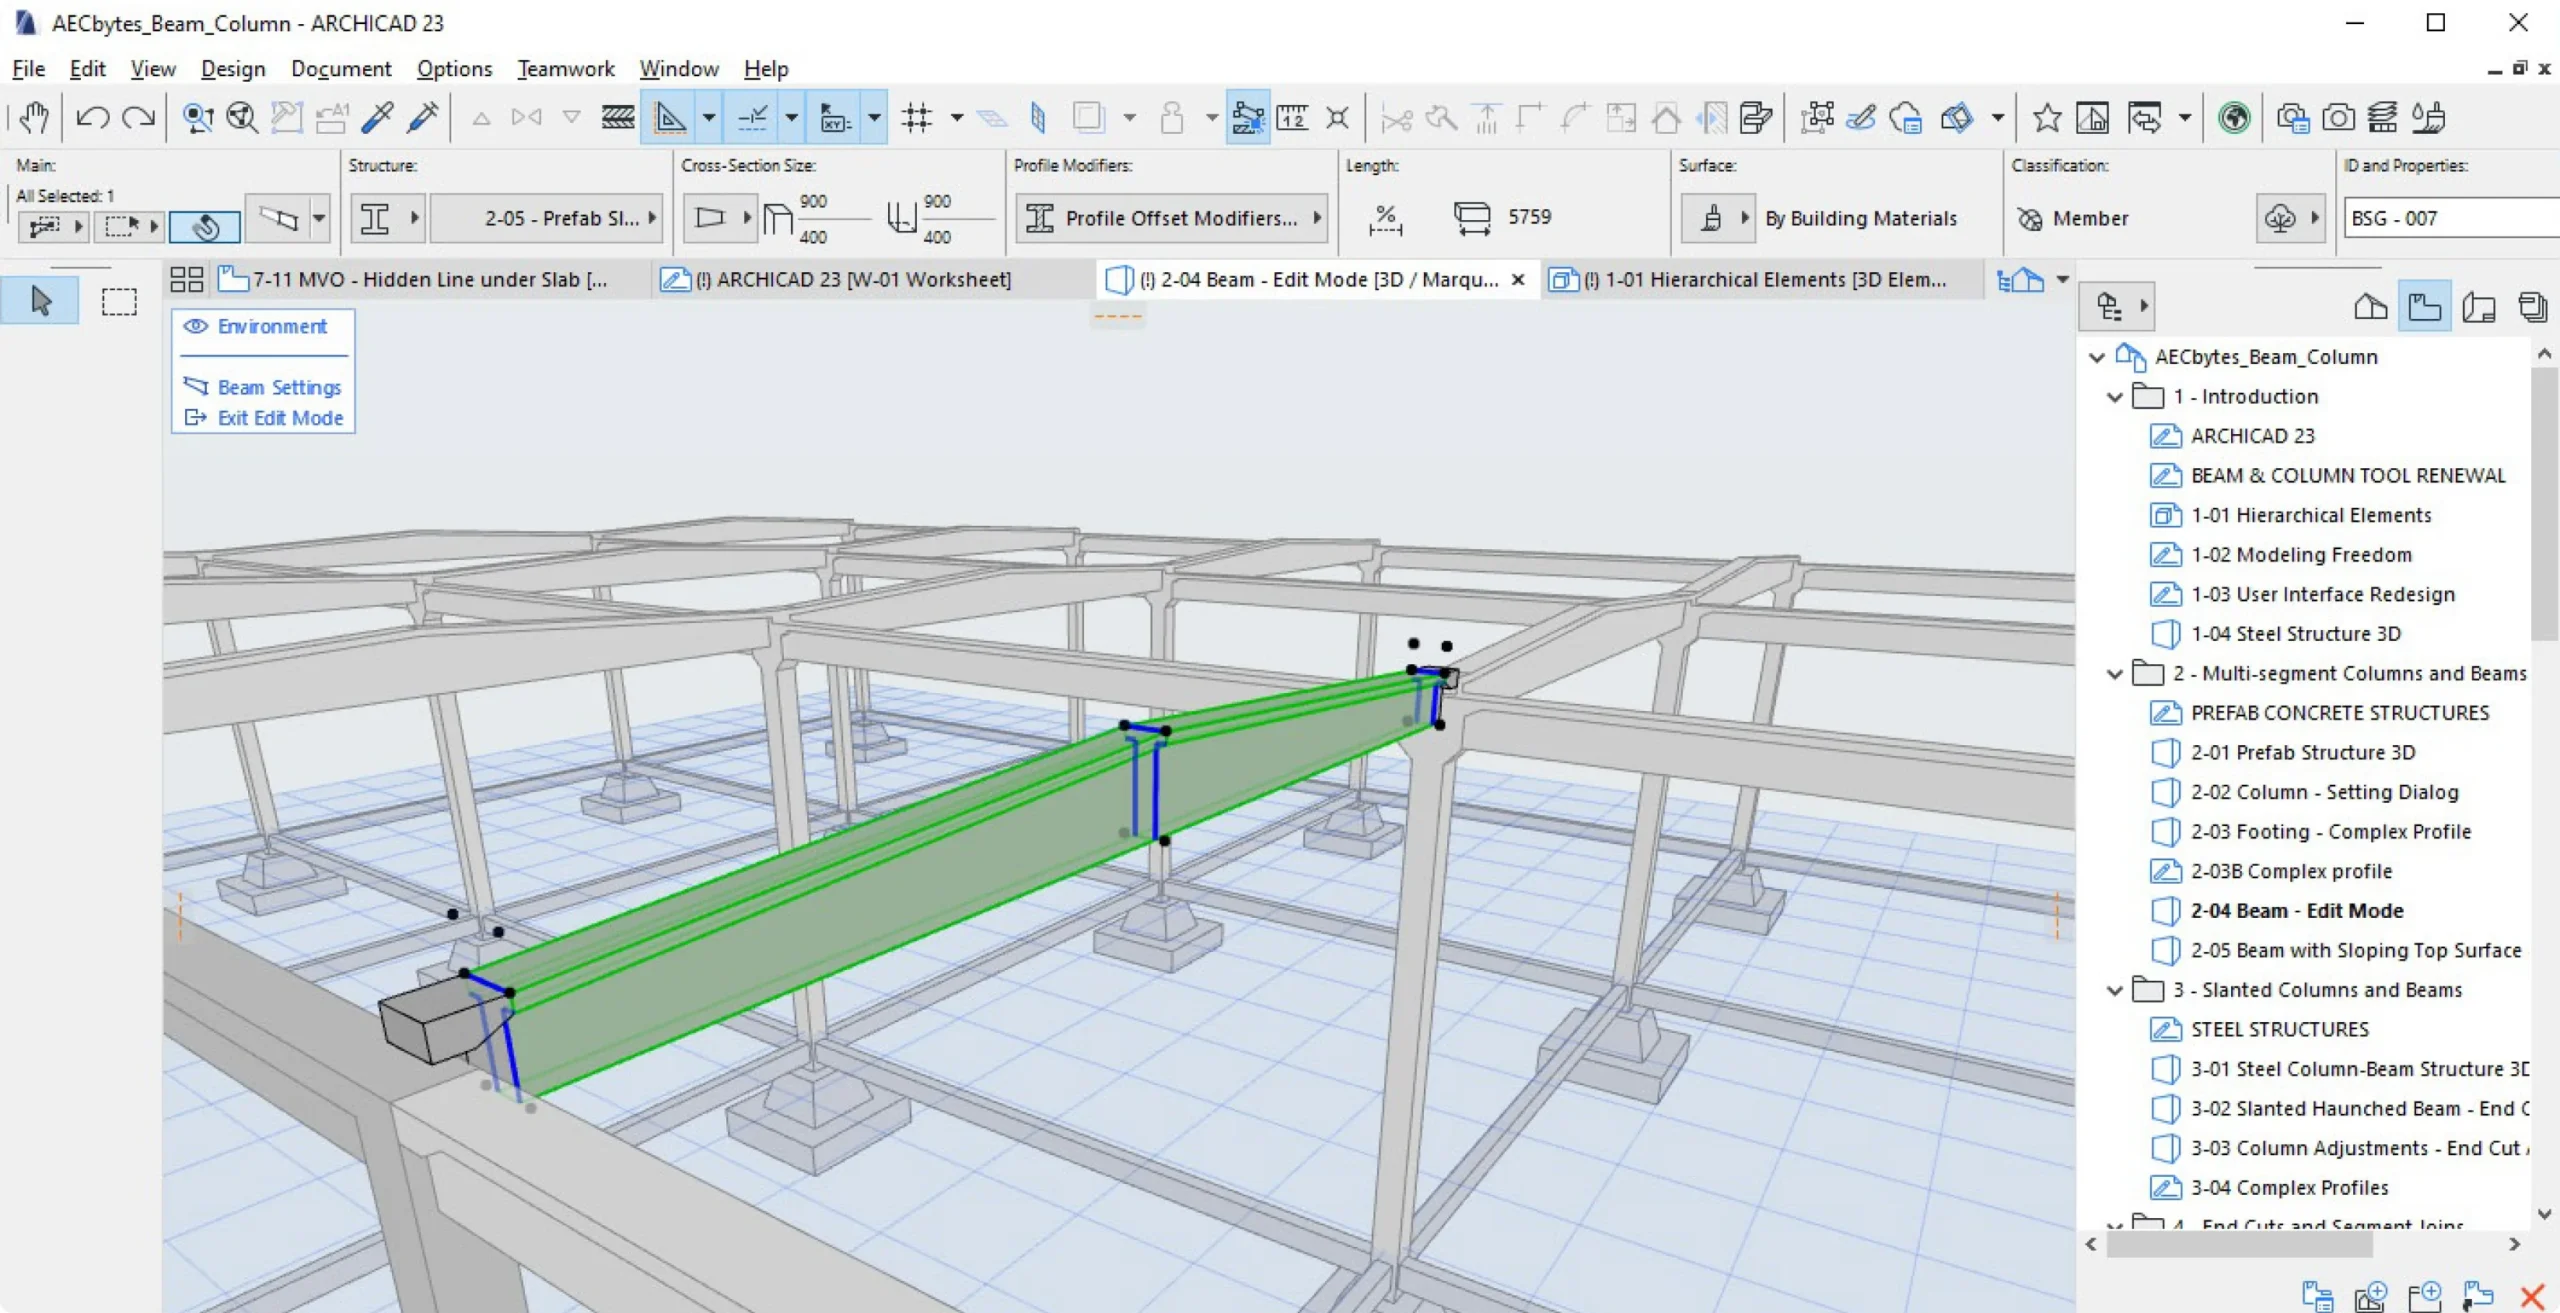The height and width of the screenshot is (1313, 2560).
Task: Collapse the 3 - Slanted Columns and Beams folder
Action: [x=2115, y=990]
